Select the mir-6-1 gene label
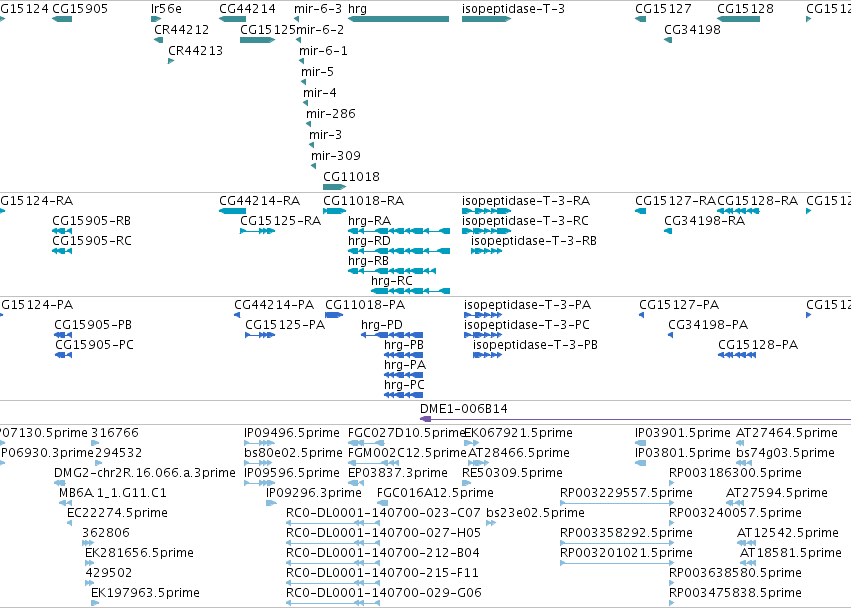The image size is (851, 608). click(x=323, y=50)
